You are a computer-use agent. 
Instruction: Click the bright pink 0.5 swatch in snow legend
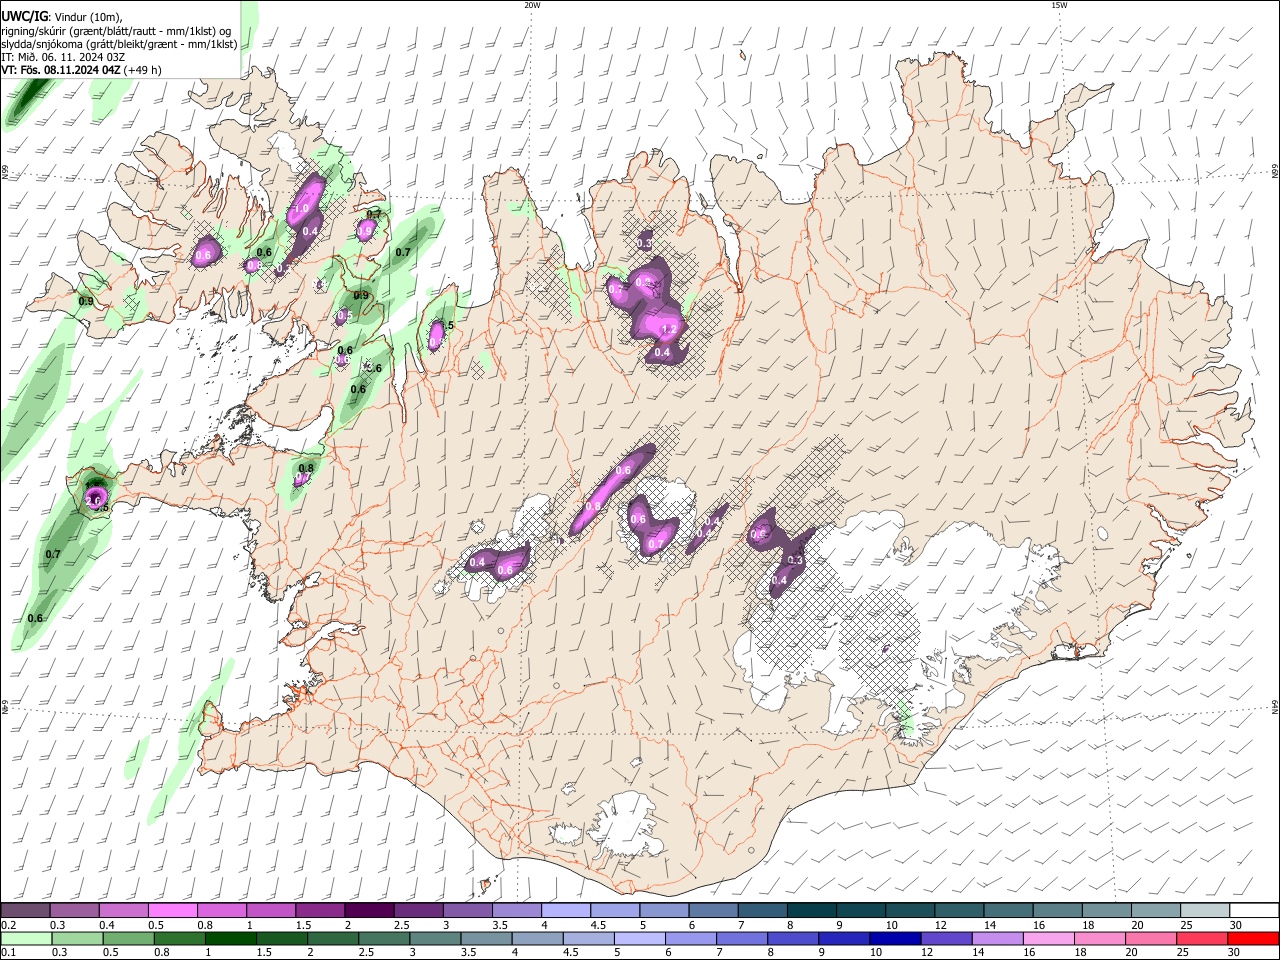(172, 910)
